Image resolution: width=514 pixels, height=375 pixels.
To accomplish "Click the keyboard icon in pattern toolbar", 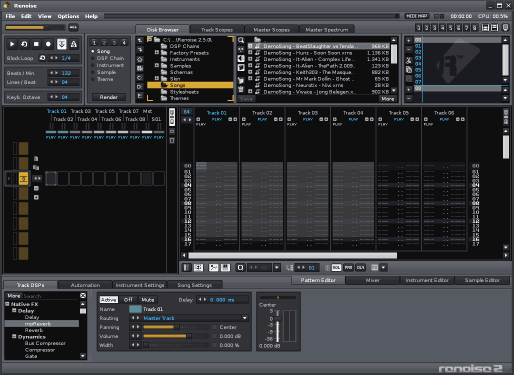I will (x=225, y=268).
